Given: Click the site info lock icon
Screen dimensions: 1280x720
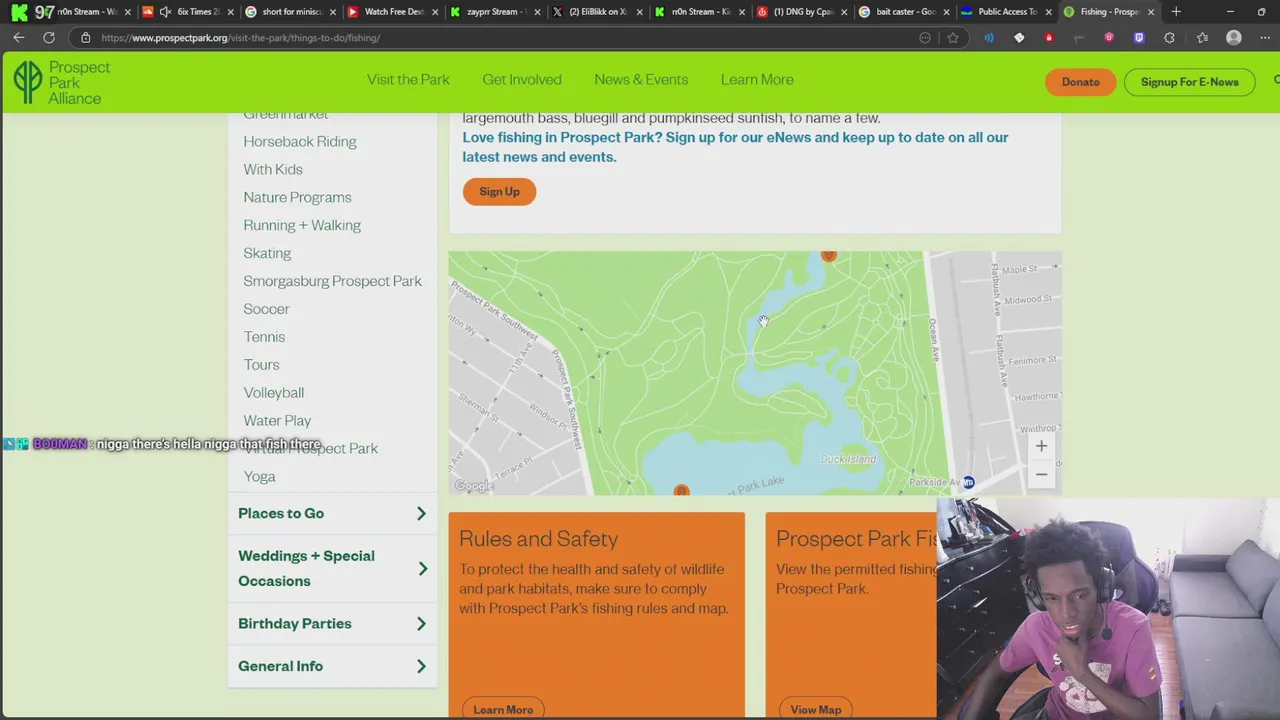Looking at the screenshot, I should (x=86, y=38).
